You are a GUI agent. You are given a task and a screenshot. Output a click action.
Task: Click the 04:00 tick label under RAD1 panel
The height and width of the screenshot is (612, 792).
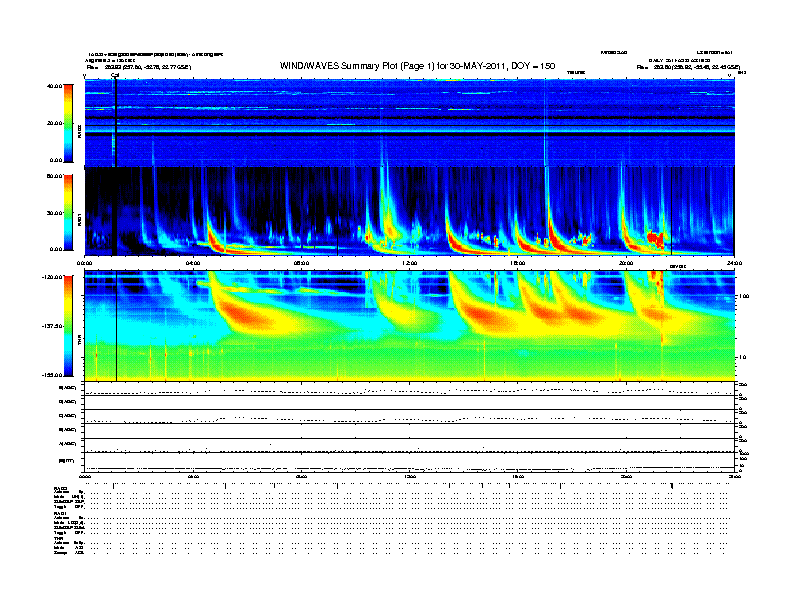coord(193,264)
